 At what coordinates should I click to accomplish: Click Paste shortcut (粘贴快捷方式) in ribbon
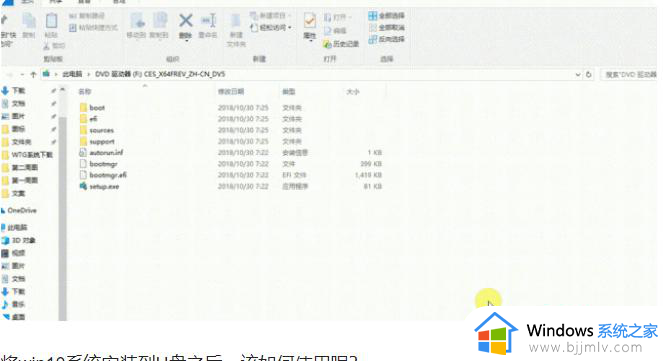pos(93,28)
